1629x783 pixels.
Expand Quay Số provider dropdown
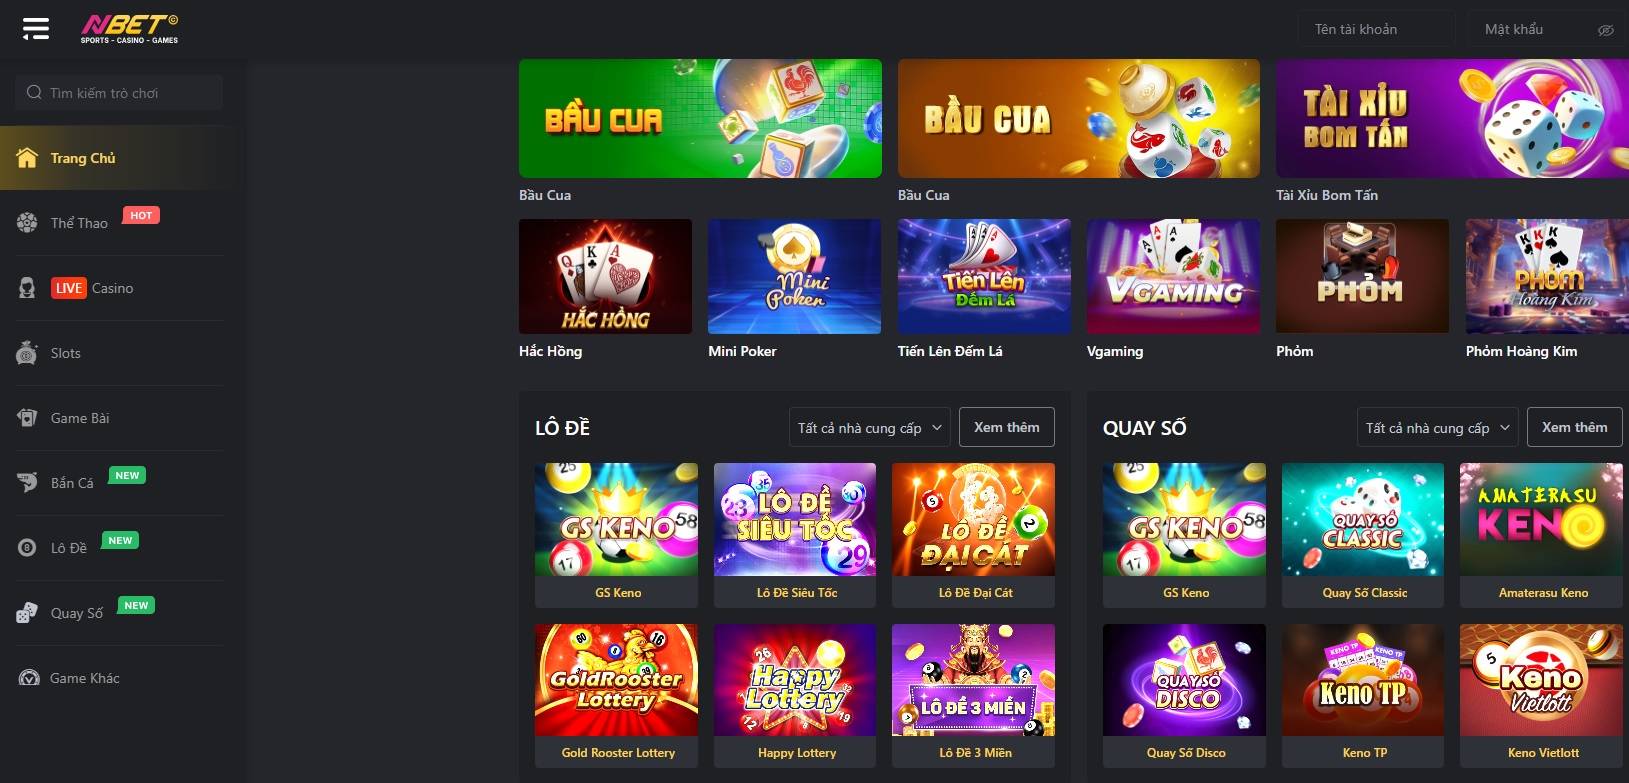[1438, 428]
